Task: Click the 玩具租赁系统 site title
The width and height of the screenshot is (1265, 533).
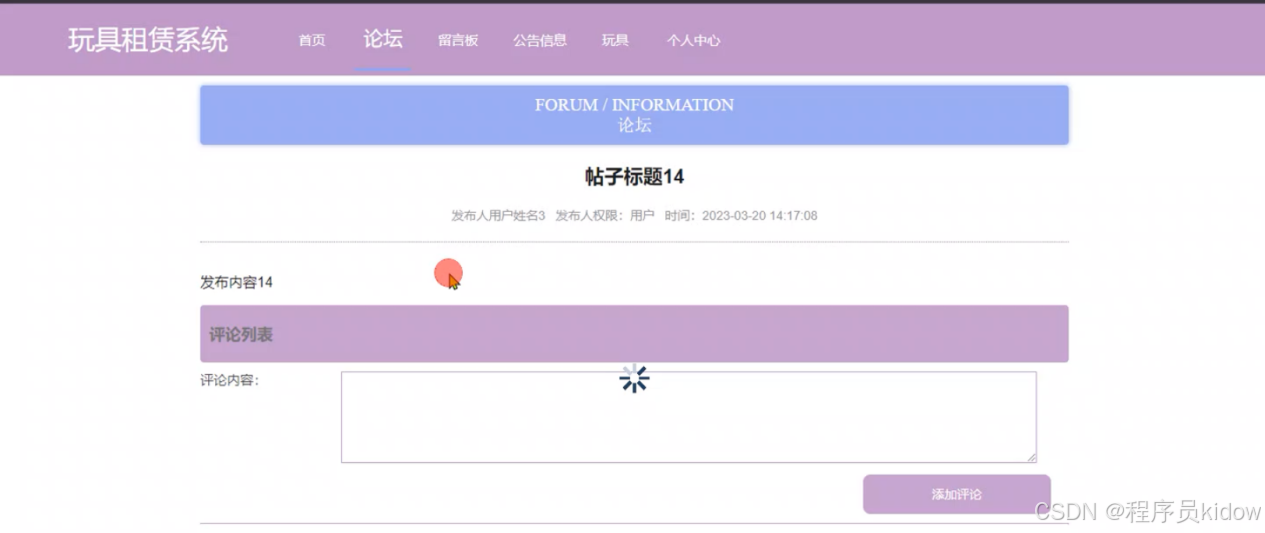Action: point(148,40)
